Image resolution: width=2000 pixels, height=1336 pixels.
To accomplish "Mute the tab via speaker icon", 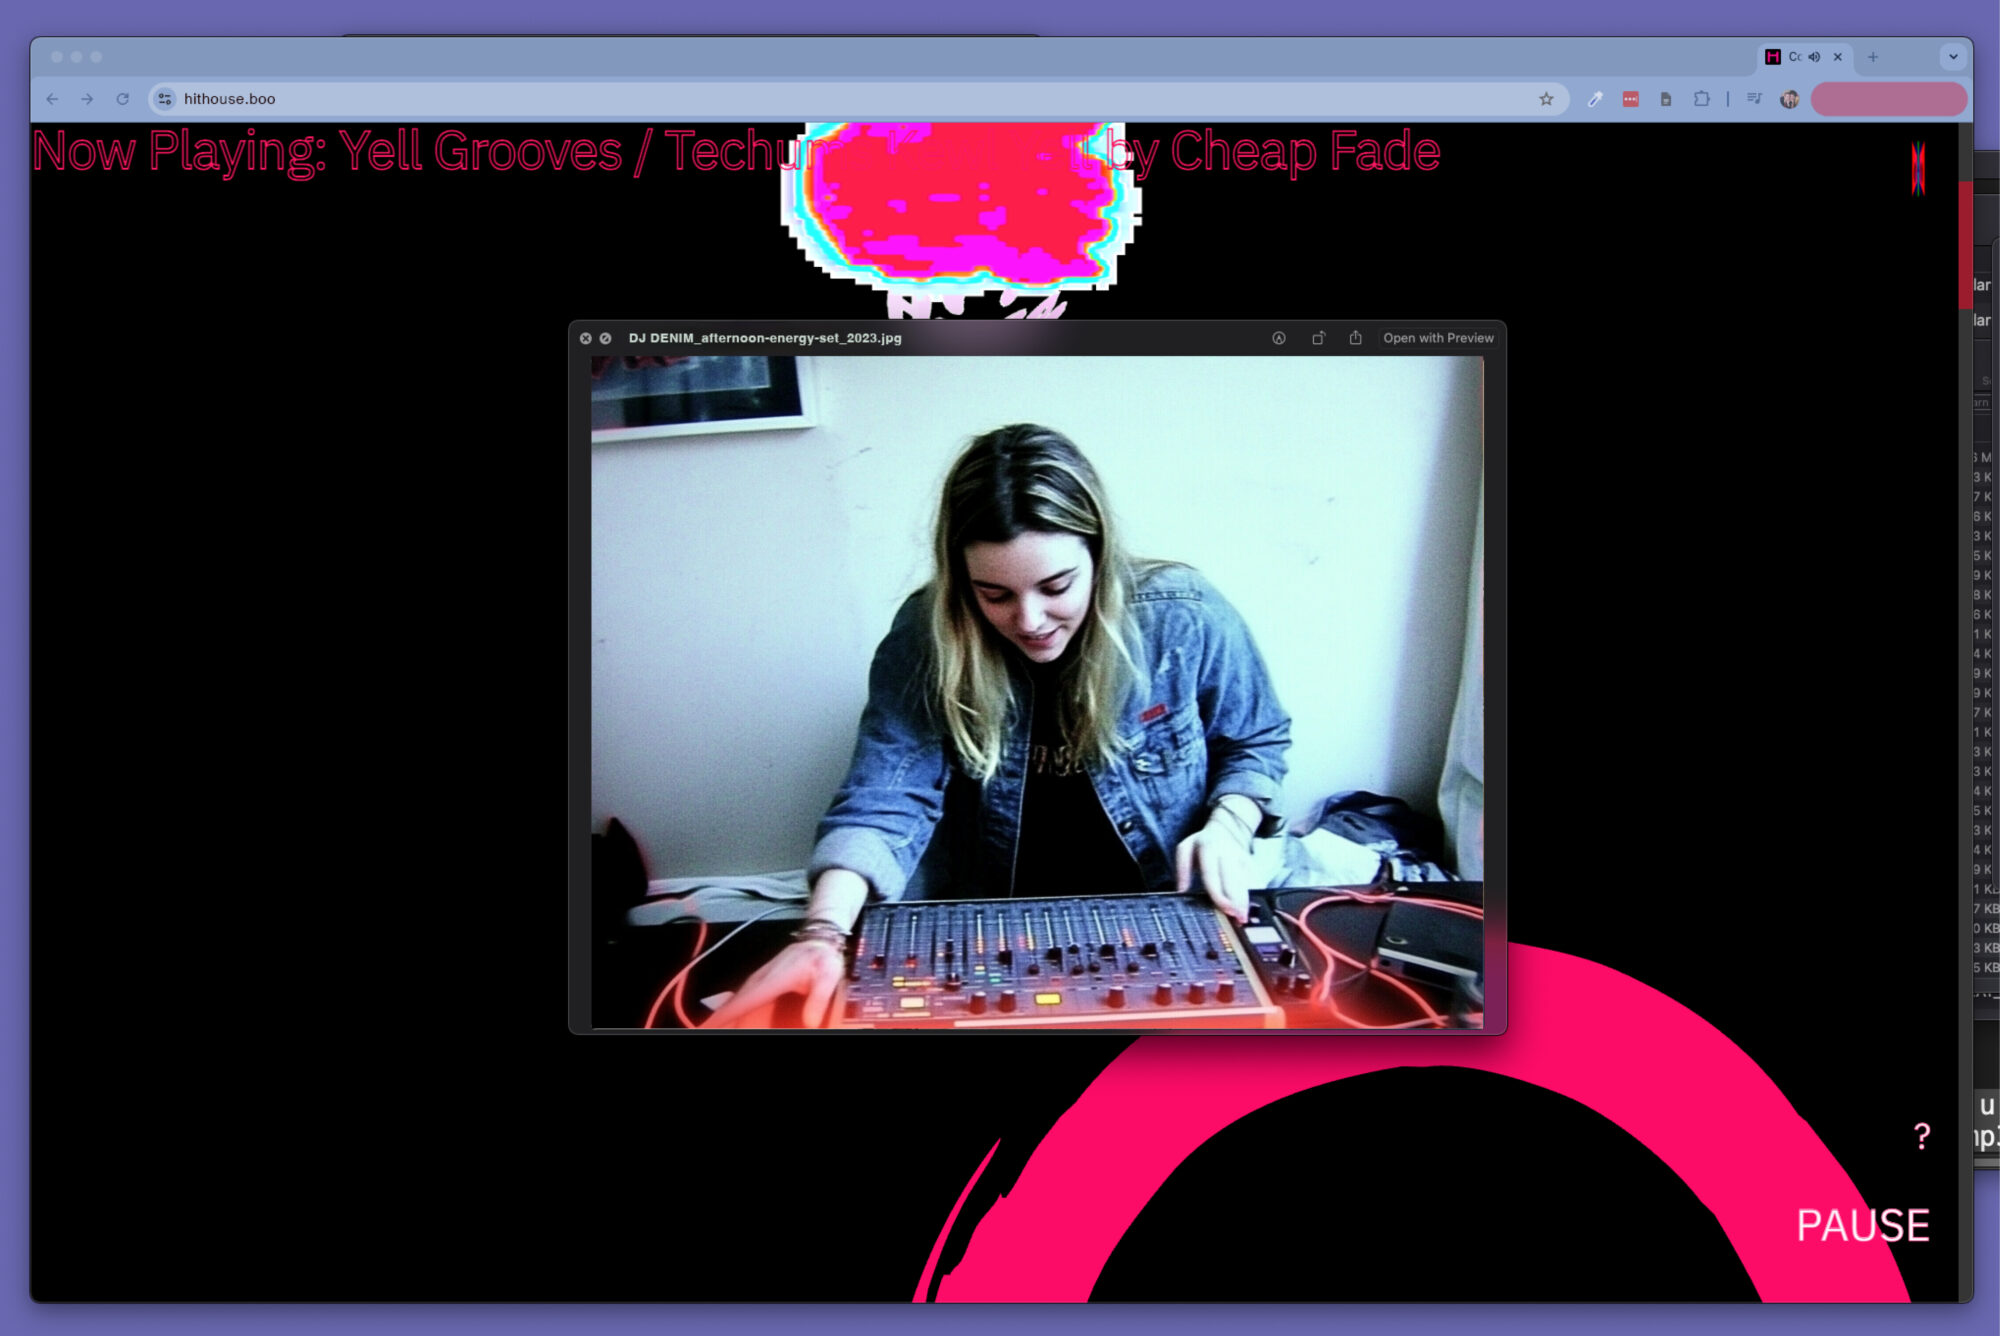I will 1814,57.
